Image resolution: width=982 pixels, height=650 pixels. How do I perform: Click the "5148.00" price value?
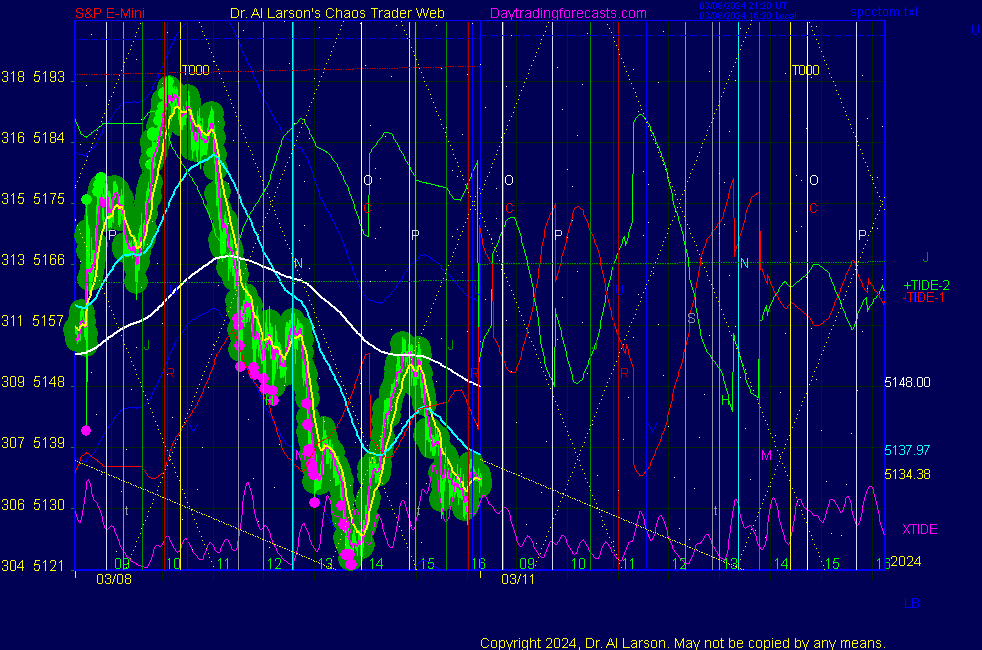point(907,382)
